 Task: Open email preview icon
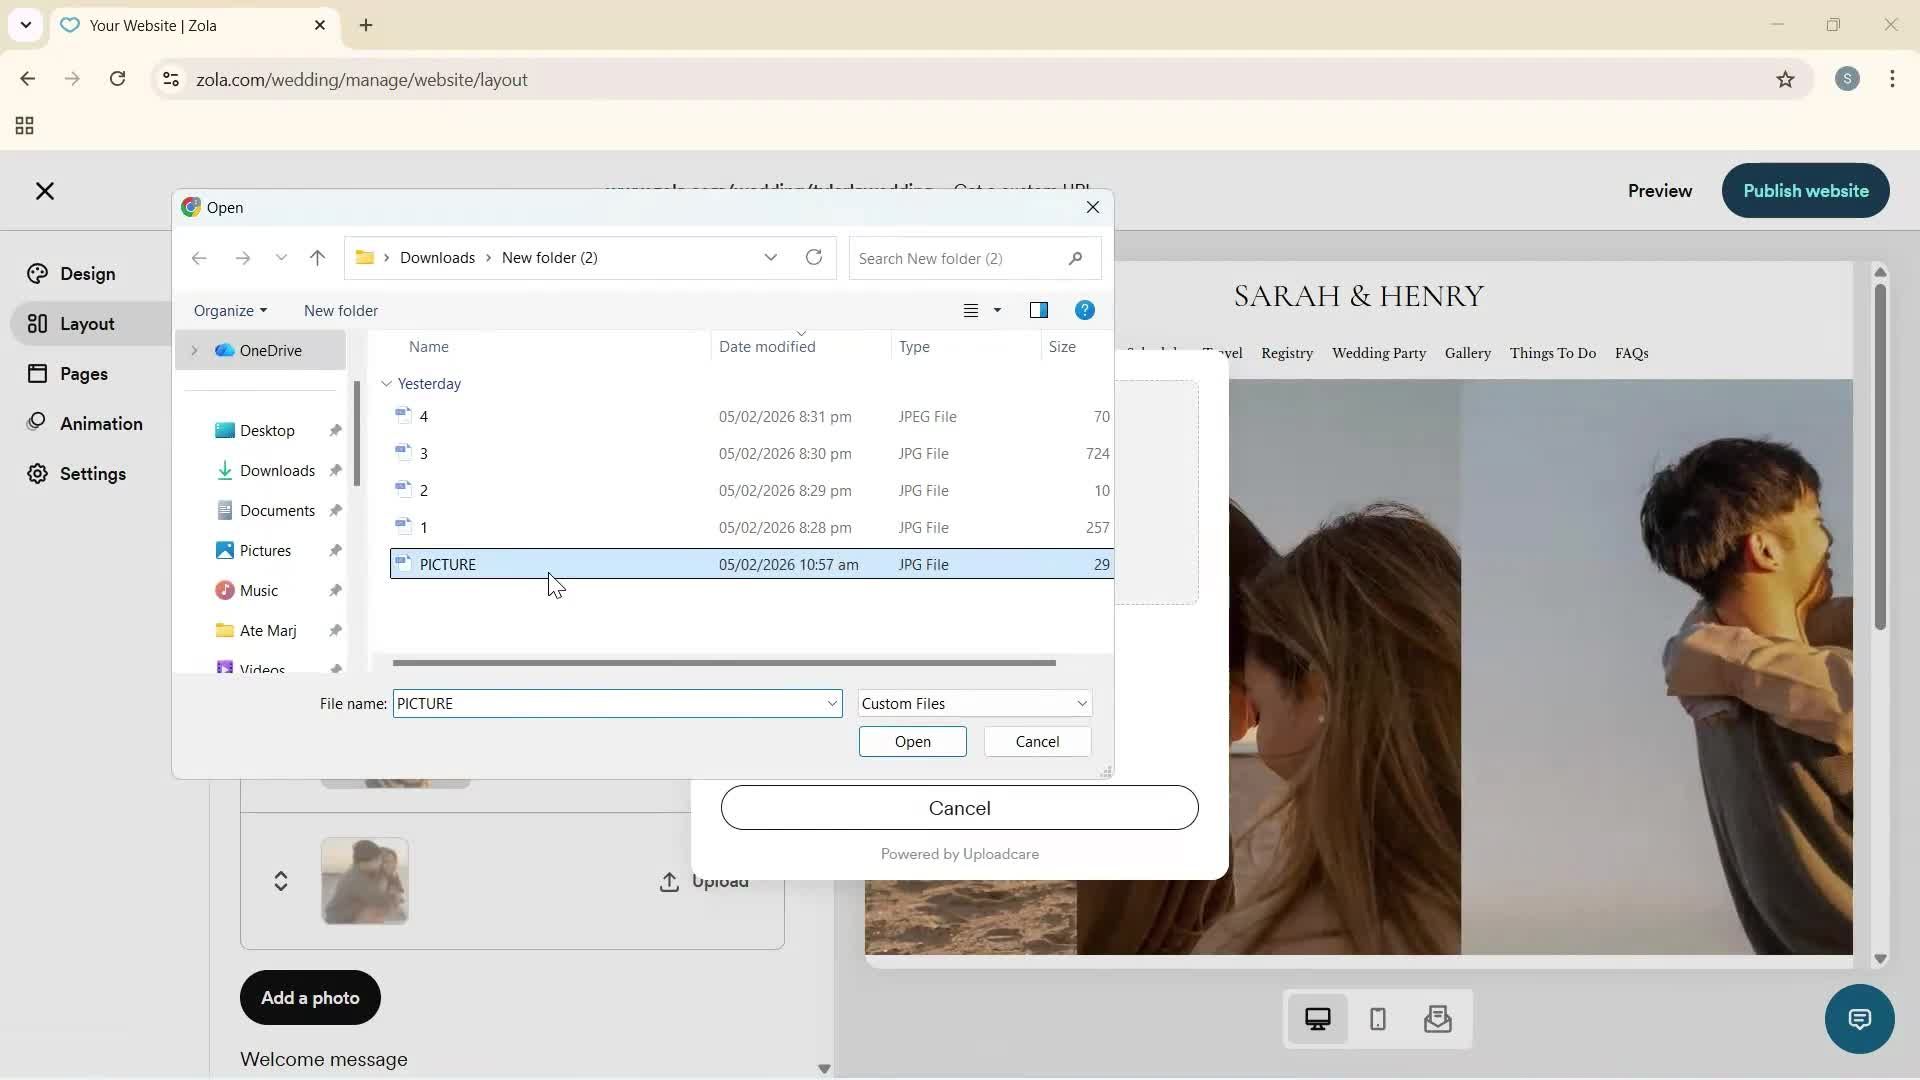coord(1436,1019)
